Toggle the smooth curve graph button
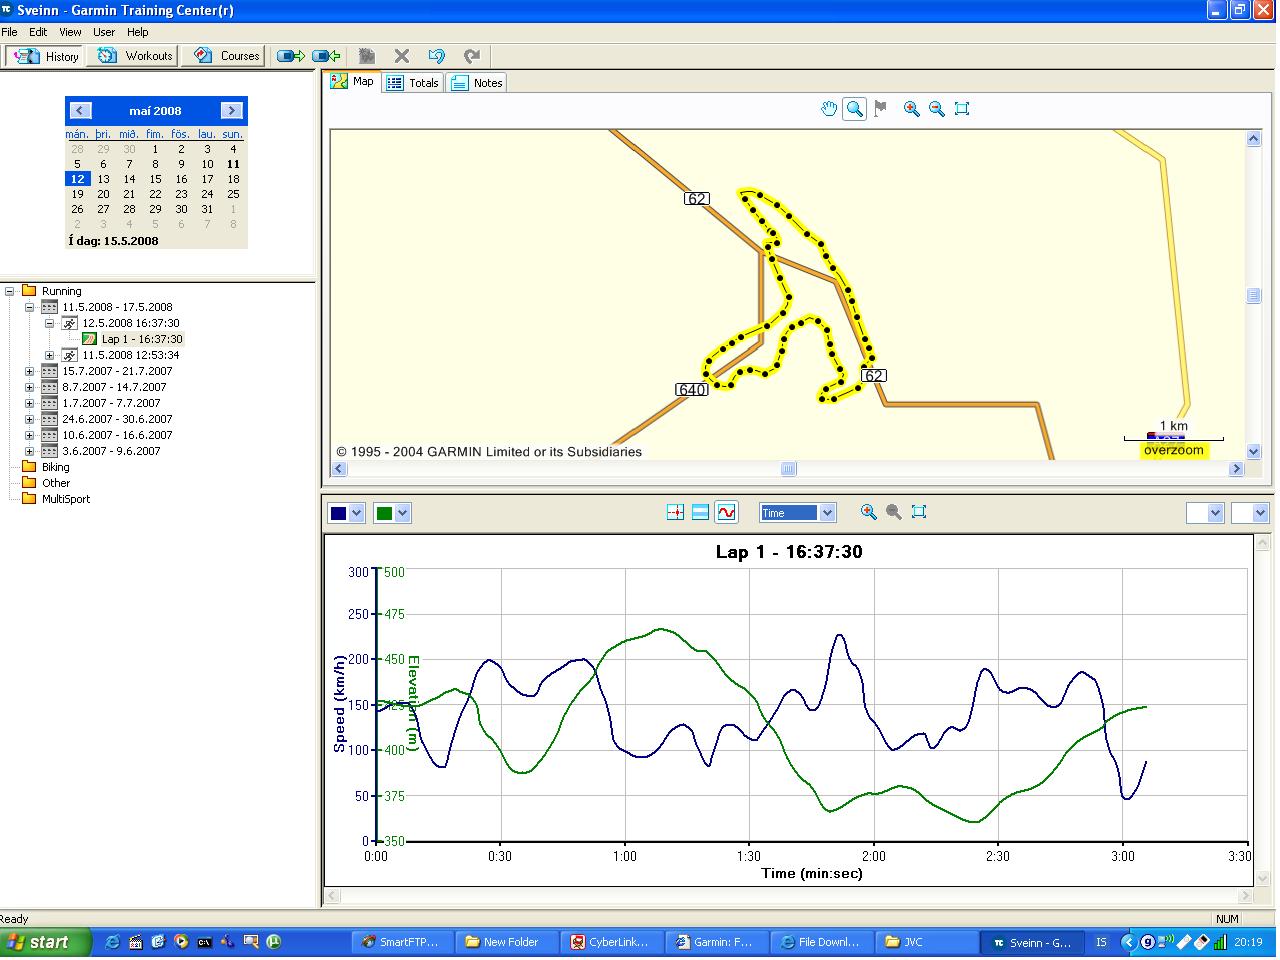Viewport: 1280px width, 960px height. click(726, 512)
